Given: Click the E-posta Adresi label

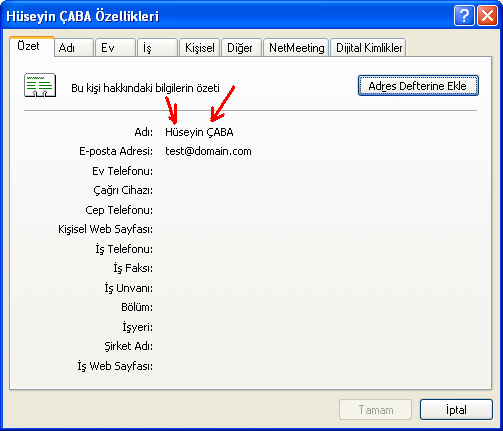Looking at the screenshot, I should [116, 151].
